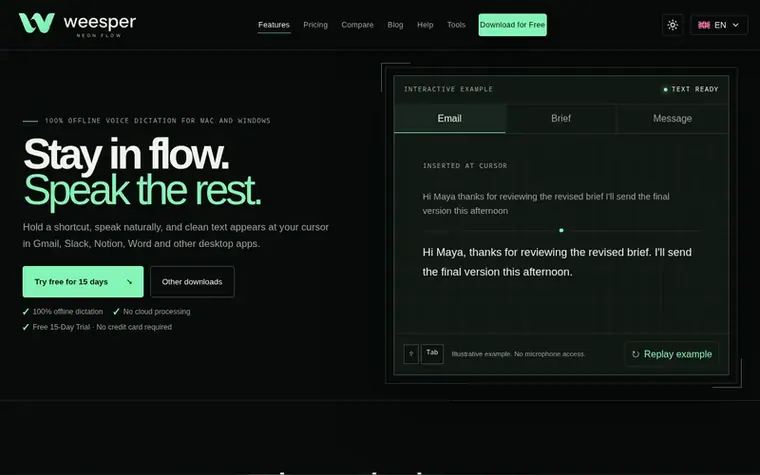Click the Tab key badge
Screen dimensions: 760x475
432,354
